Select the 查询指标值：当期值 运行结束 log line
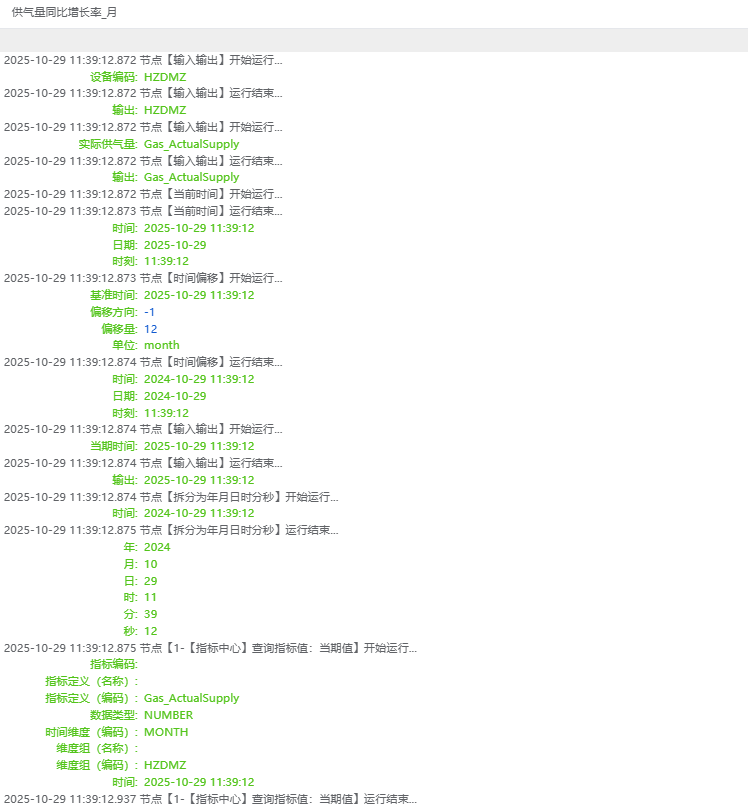Viewport: 748px width, 809px height. (210, 799)
